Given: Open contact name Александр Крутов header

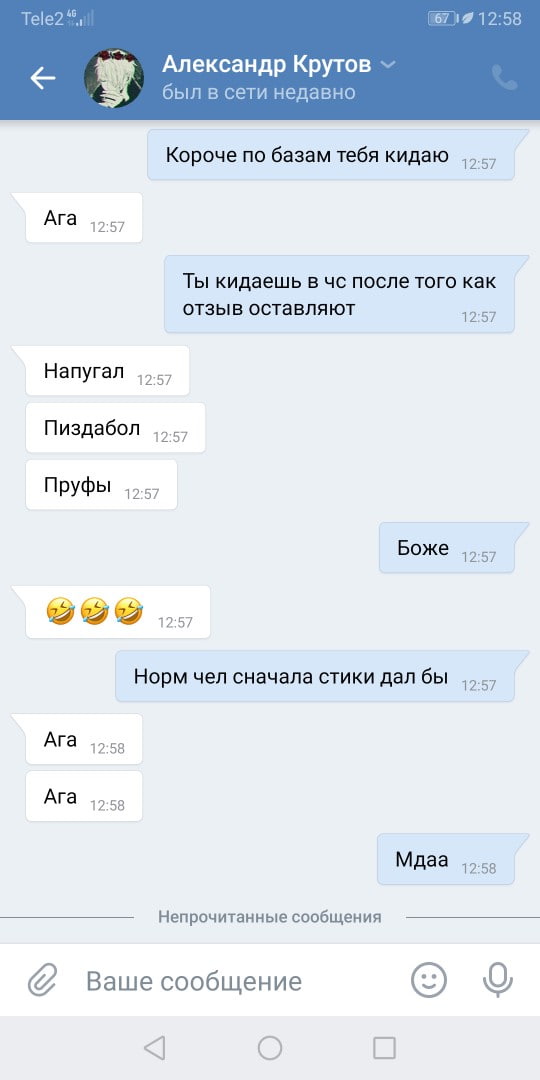Looking at the screenshot, I should coord(267,64).
